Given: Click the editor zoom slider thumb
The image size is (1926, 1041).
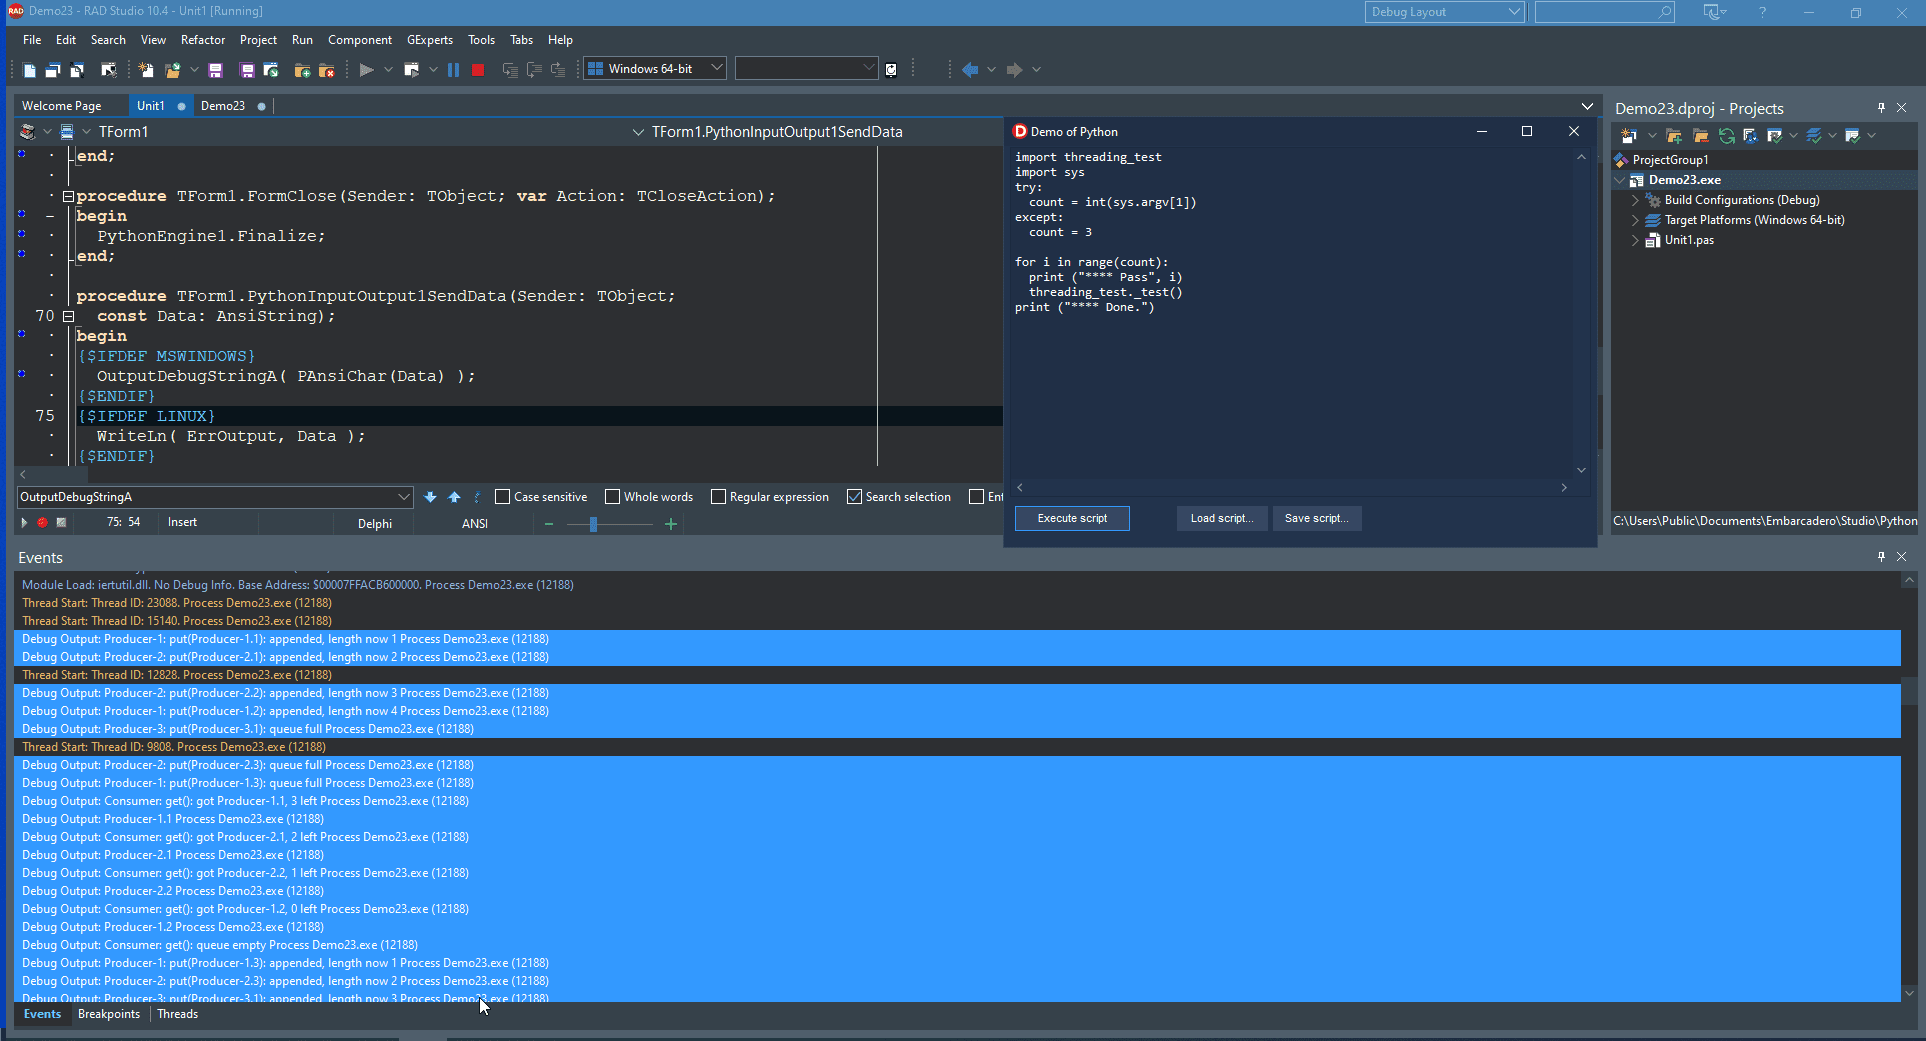Looking at the screenshot, I should click(593, 524).
